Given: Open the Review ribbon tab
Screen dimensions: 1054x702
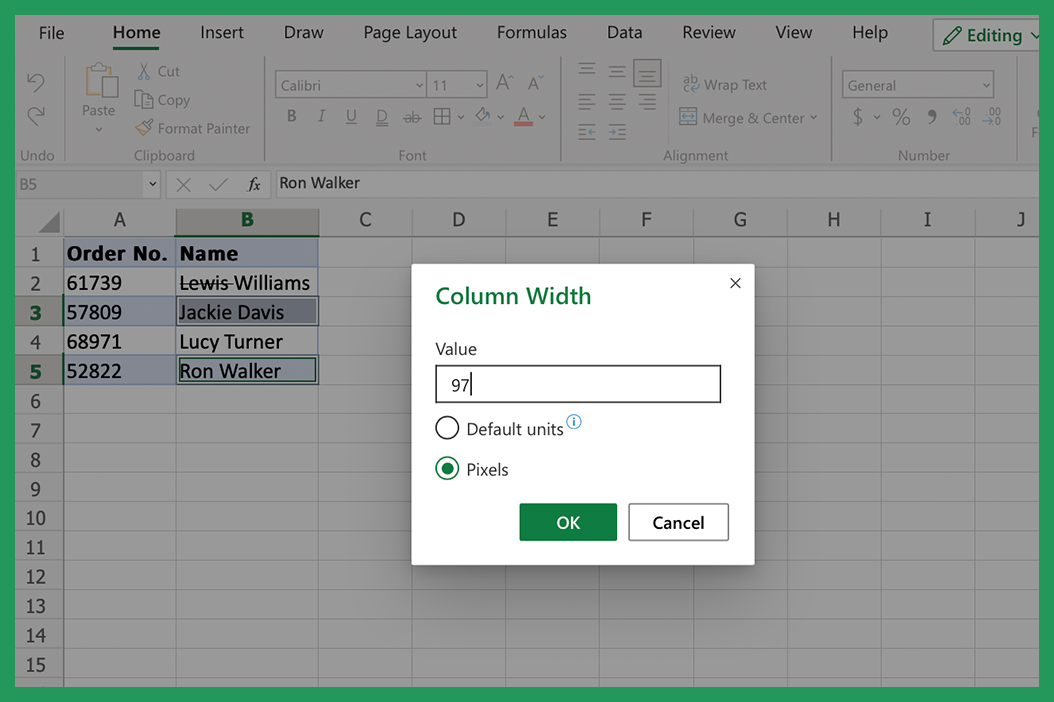Looking at the screenshot, I should tap(709, 33).
